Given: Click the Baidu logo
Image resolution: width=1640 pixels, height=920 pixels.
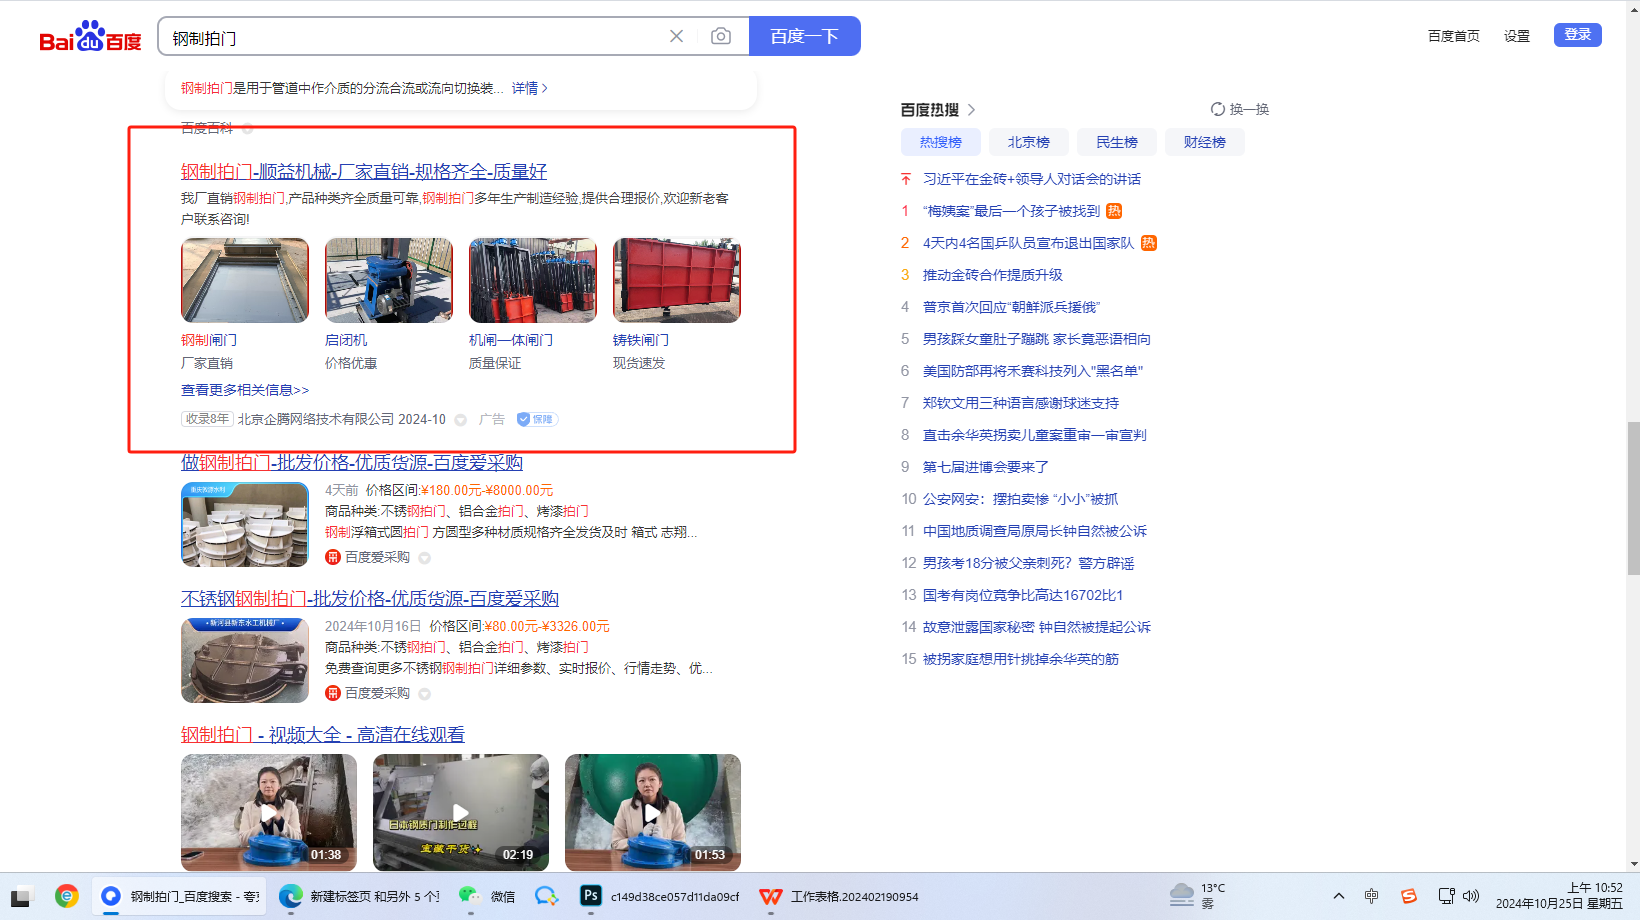Looking at the screenshot, I should [x=90, y=37].
